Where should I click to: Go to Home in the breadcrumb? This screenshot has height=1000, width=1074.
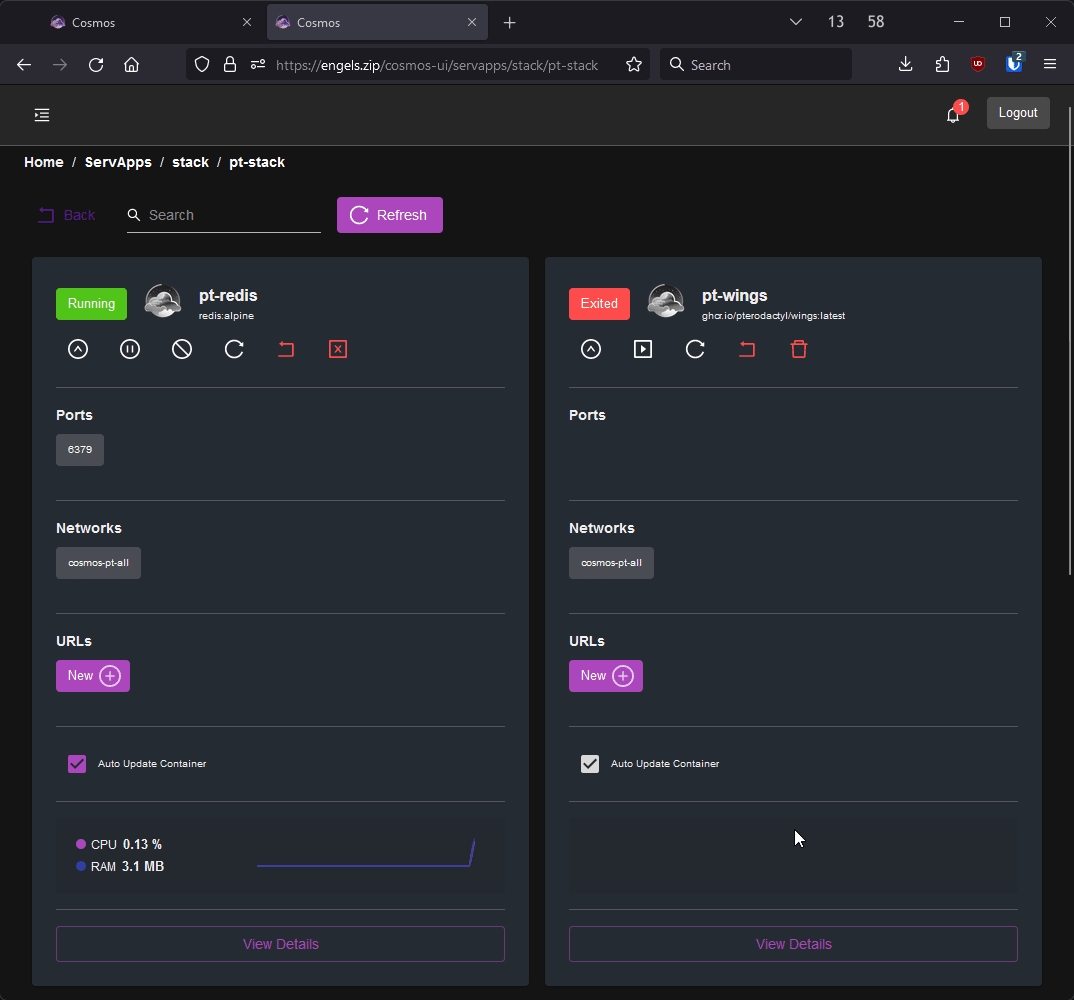(x=44, y=162)
